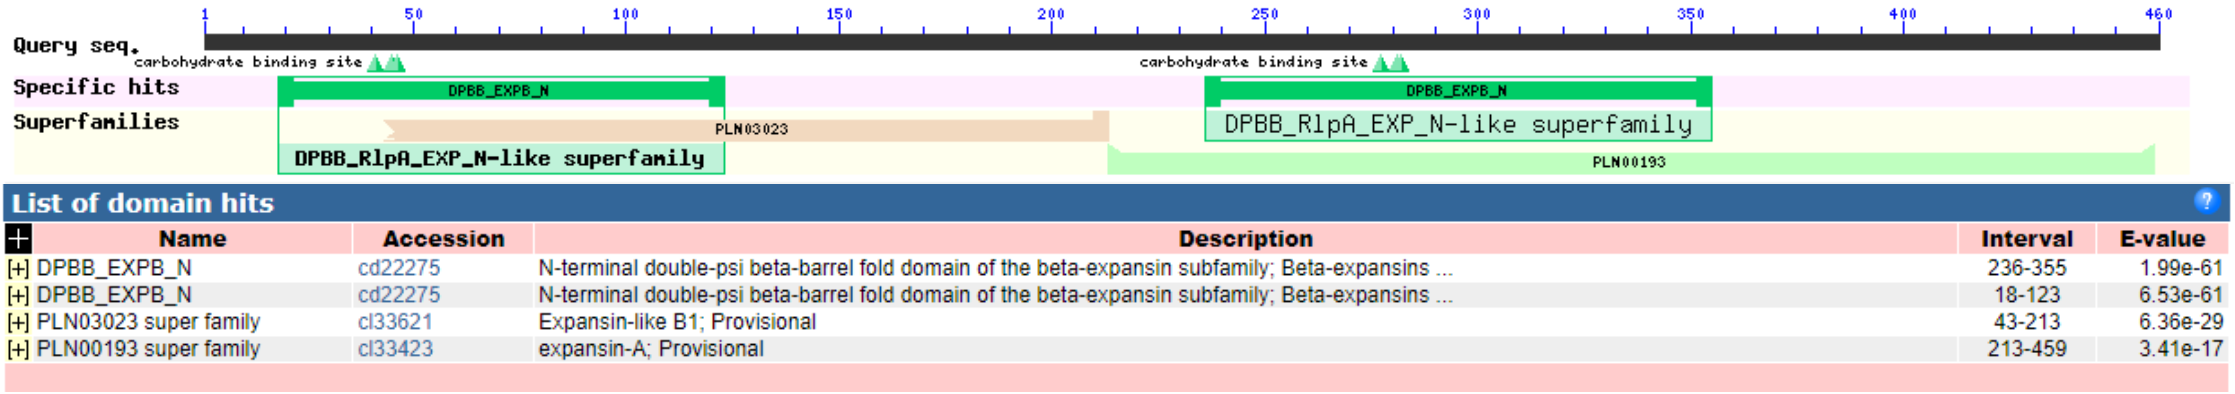Click the right DPBB_RlpA_EXP_N-like superfamily box
Image resolution: width=2235 pixels, height=394 pixels.
point(1458,125)
